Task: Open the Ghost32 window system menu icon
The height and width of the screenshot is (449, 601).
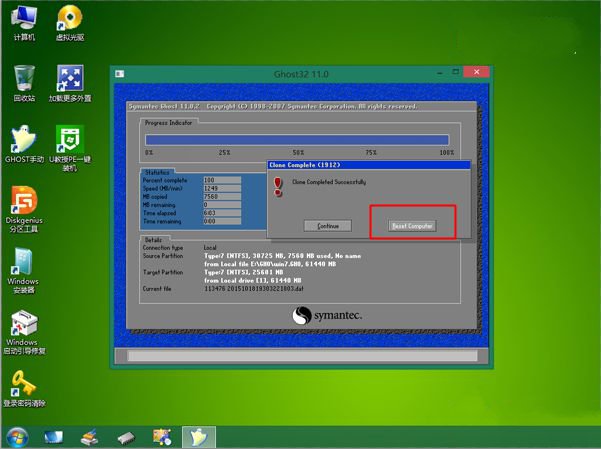Action: point(120,74)
